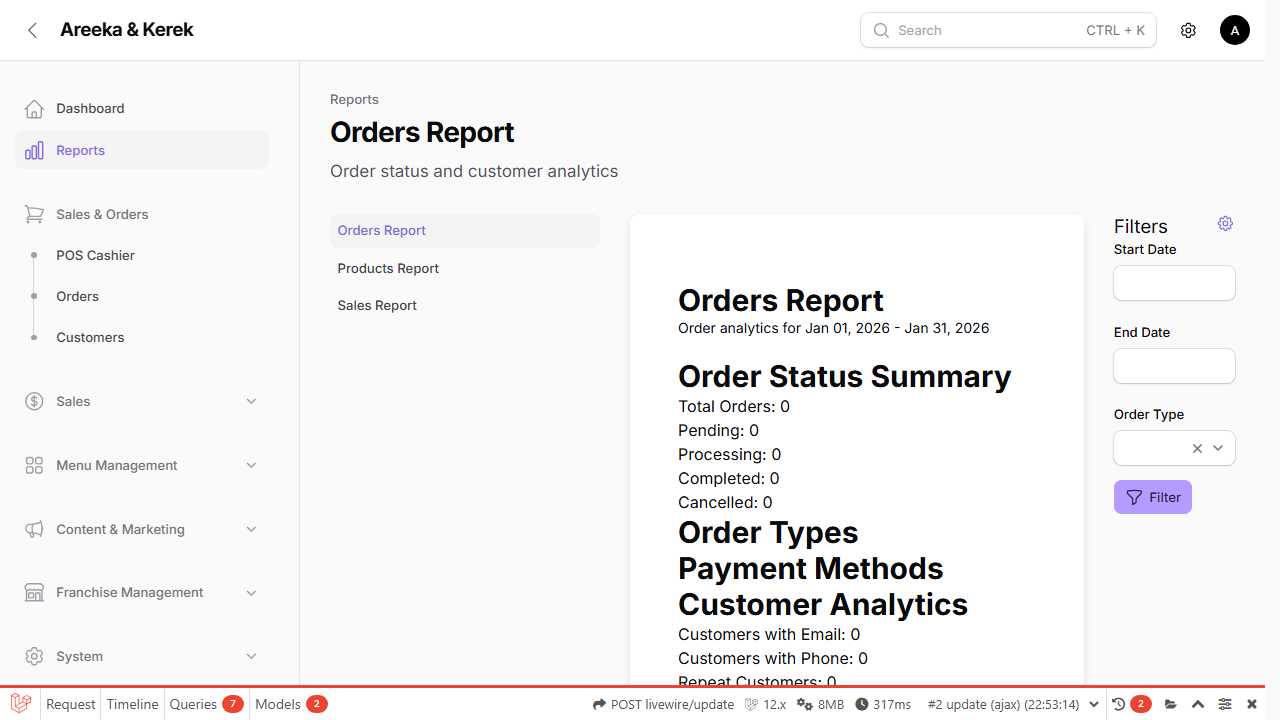This screenshot has width=1280, height=720.
Task: Open the application settings gear icon
Action: [x=1188, y=30]
